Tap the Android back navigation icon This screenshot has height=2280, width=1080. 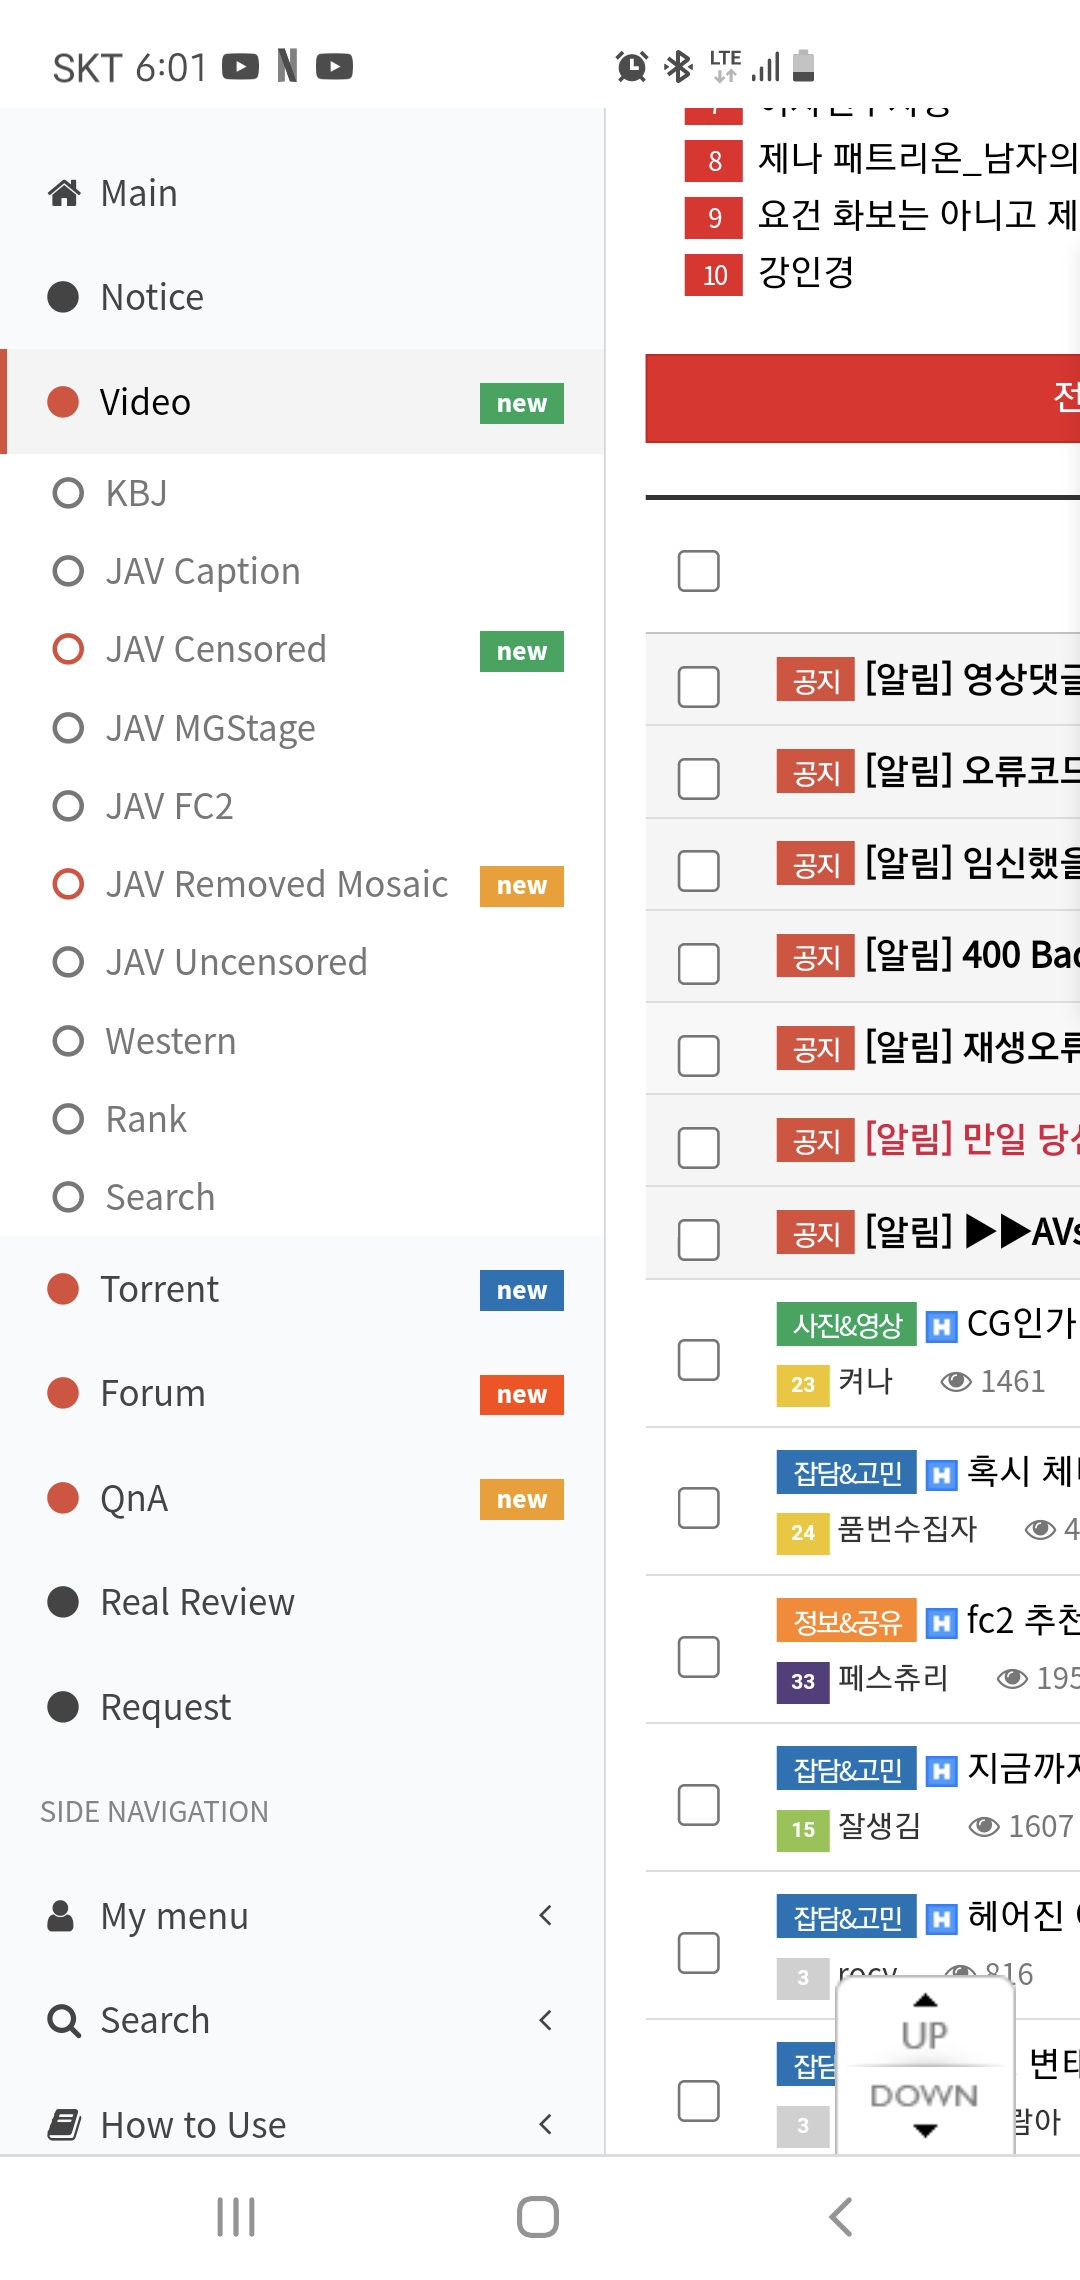pos(841,2217)
